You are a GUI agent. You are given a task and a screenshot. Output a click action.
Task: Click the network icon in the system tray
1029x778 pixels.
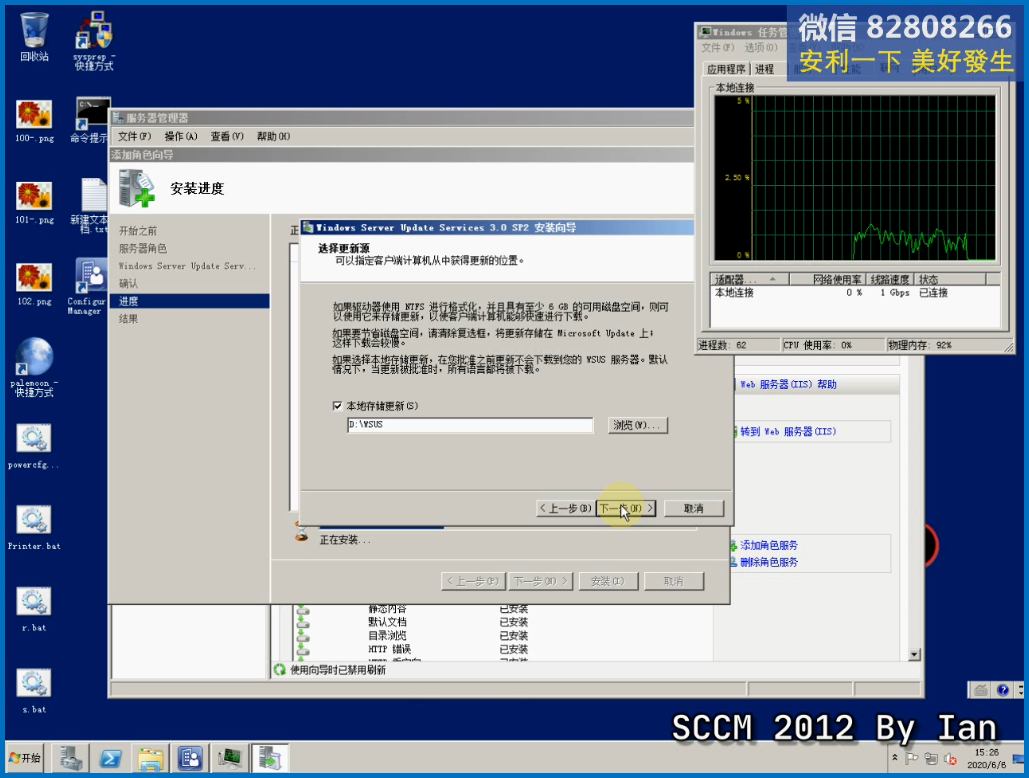coord(931,758)
